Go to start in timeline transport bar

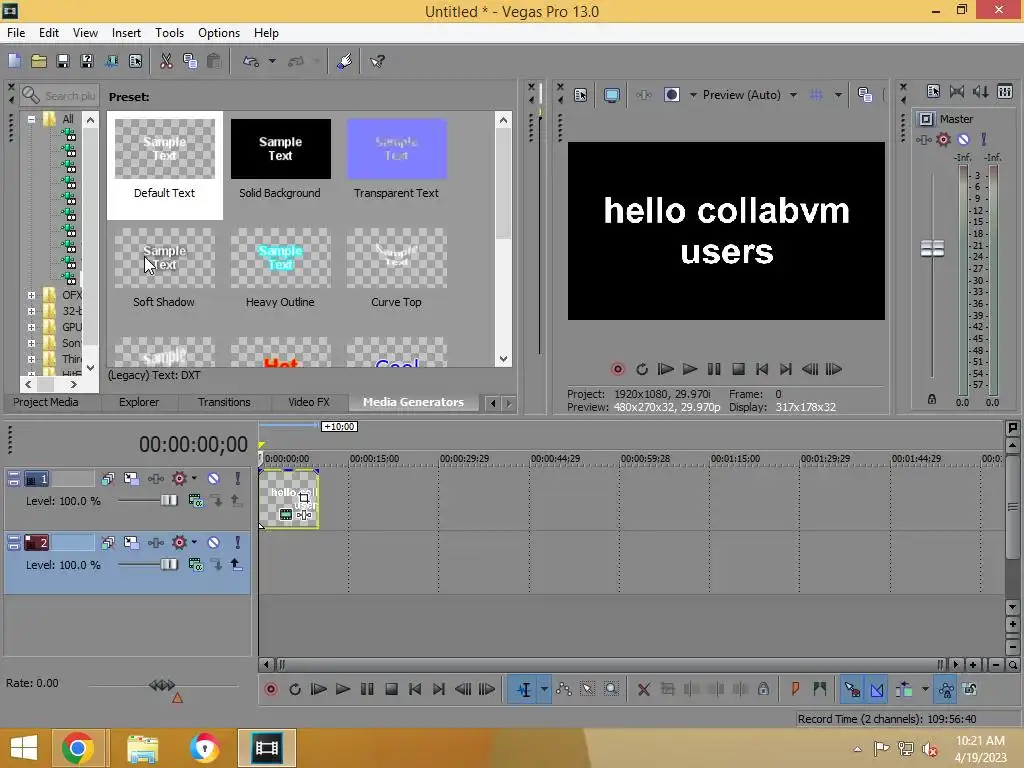click(x=415, y=689)
